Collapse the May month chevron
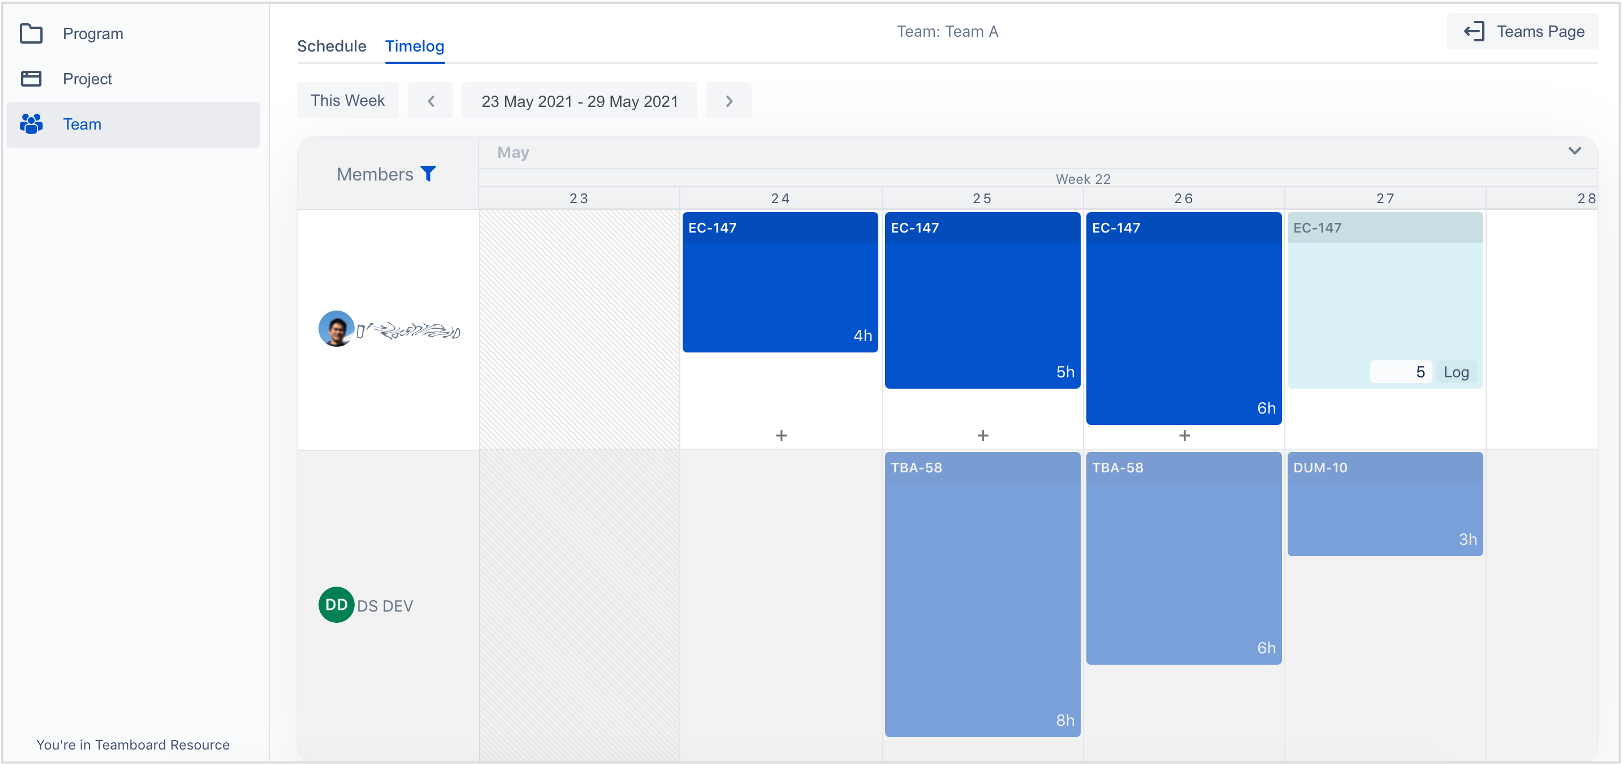1622x764 pixels. click(x=1574, y=151)
